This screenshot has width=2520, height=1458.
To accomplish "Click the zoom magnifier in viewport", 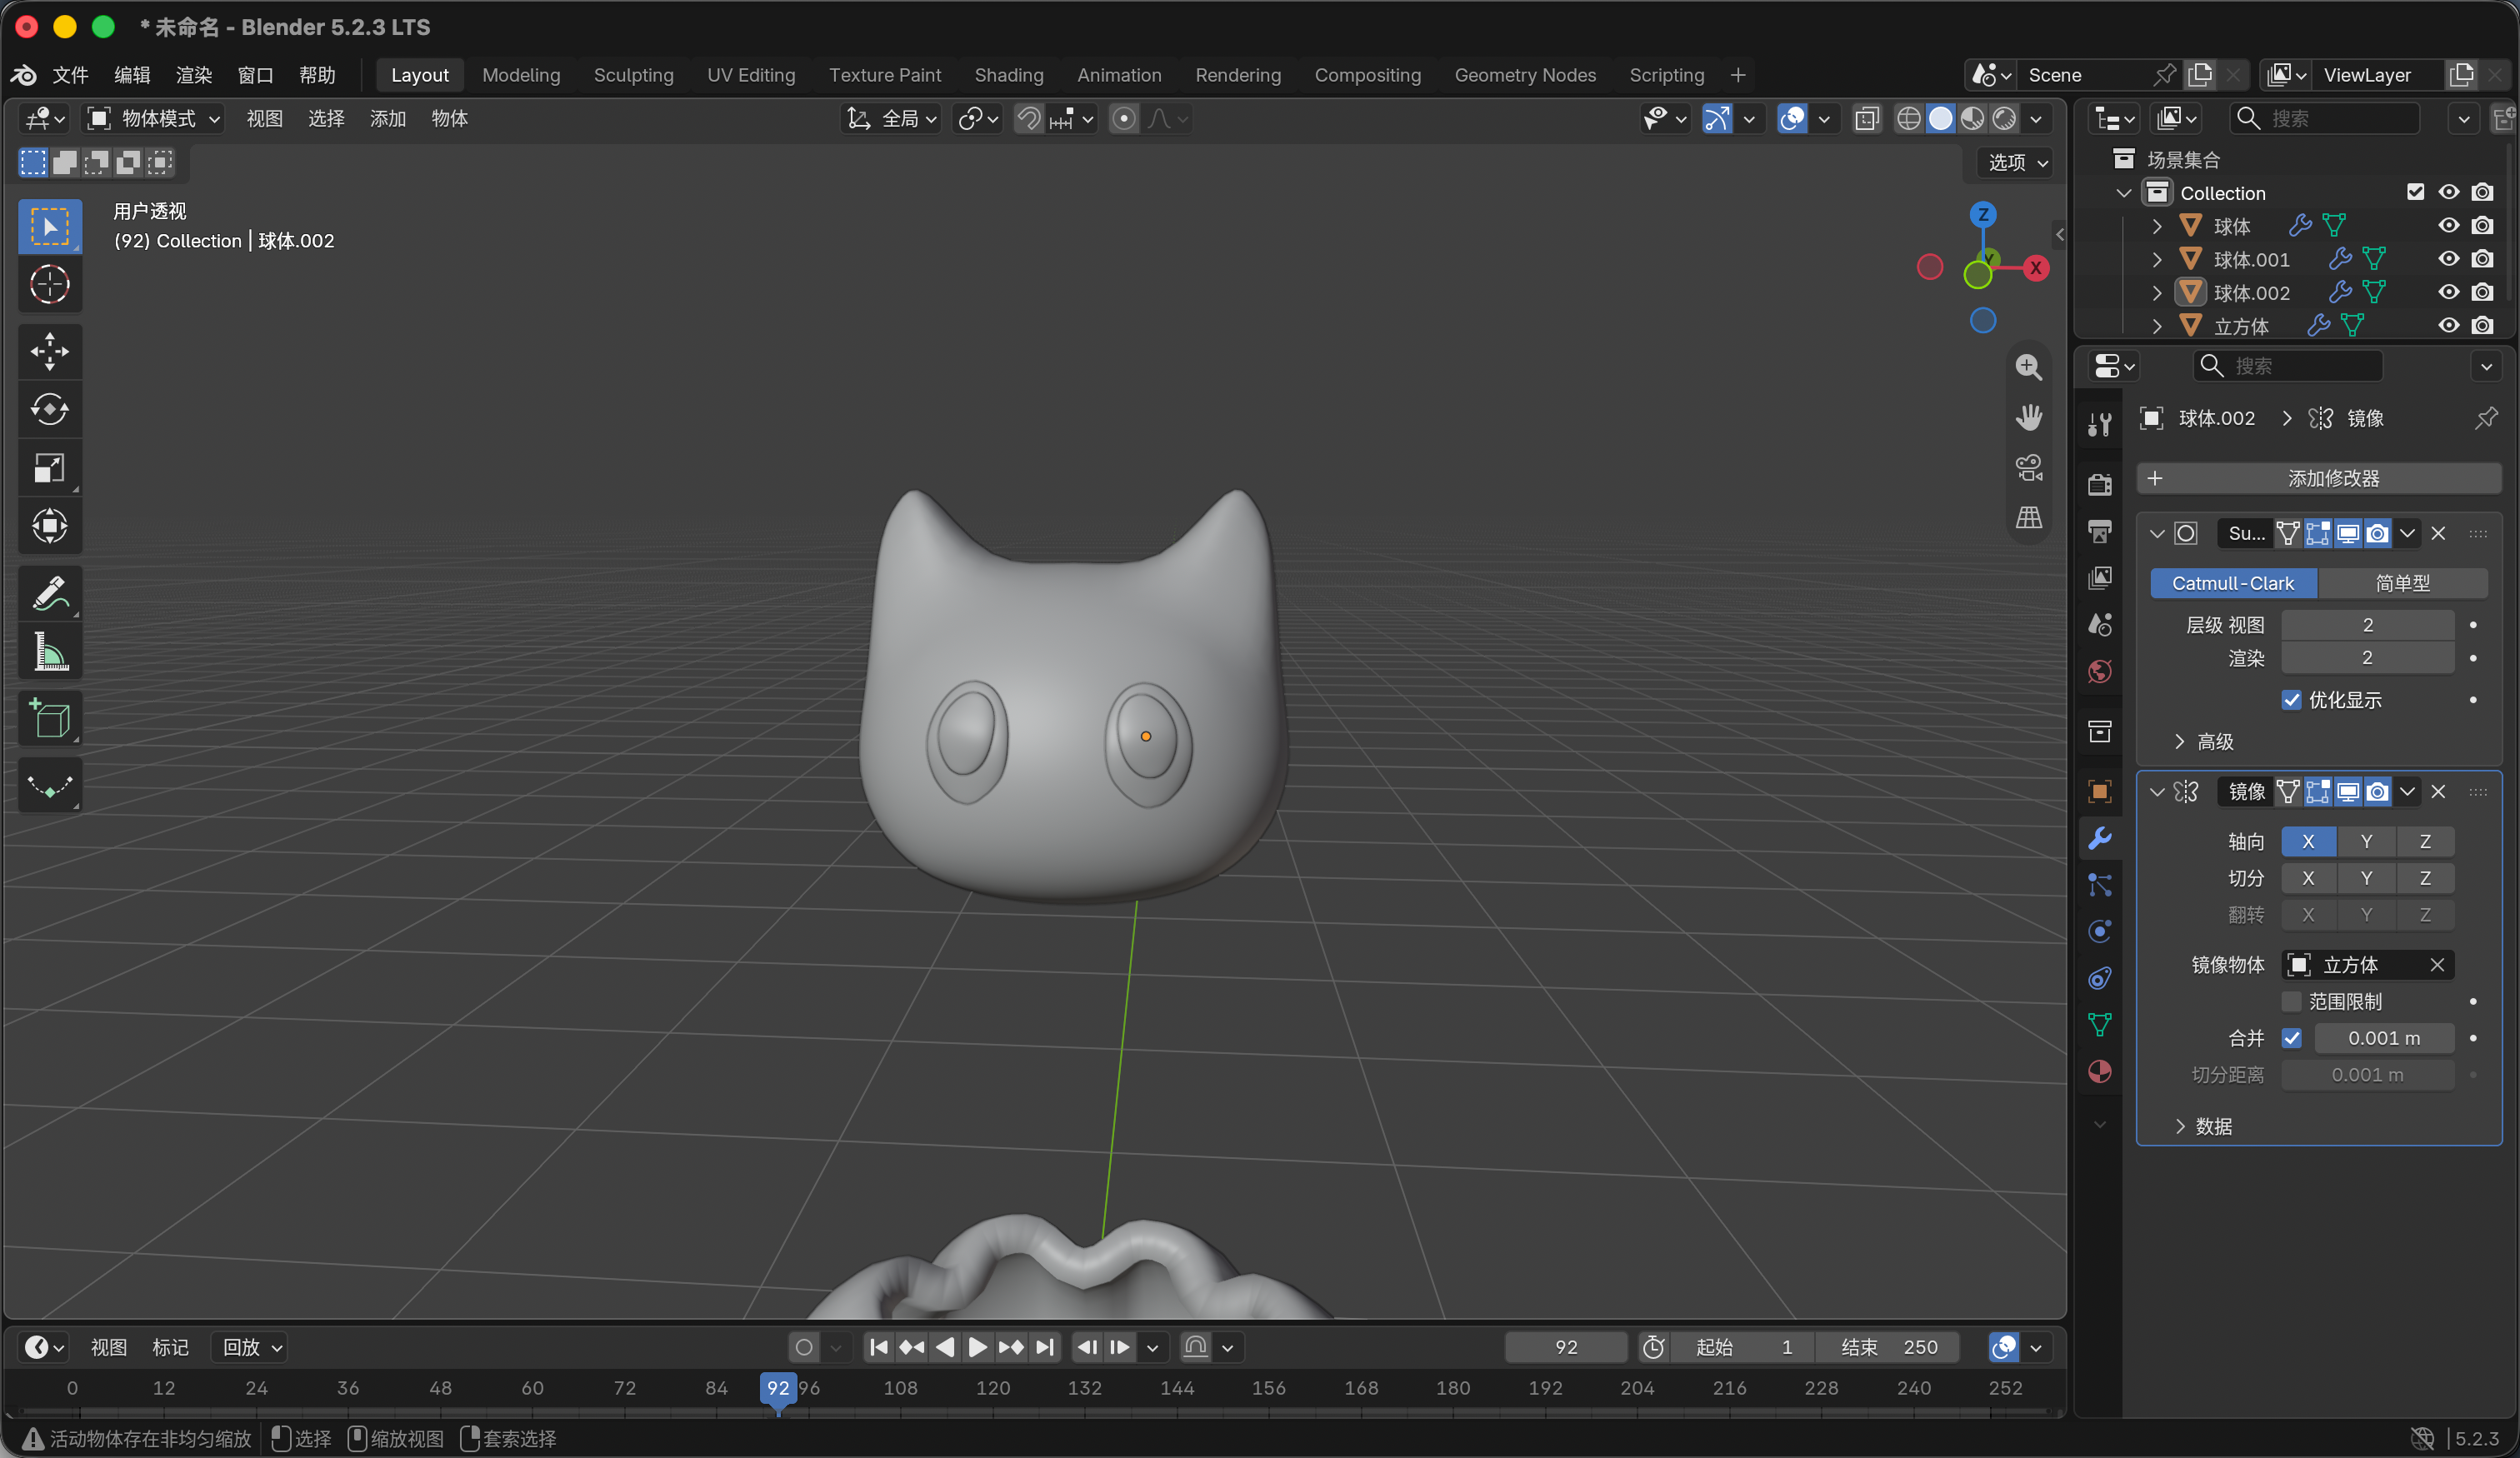I will tap(2028, 367).
